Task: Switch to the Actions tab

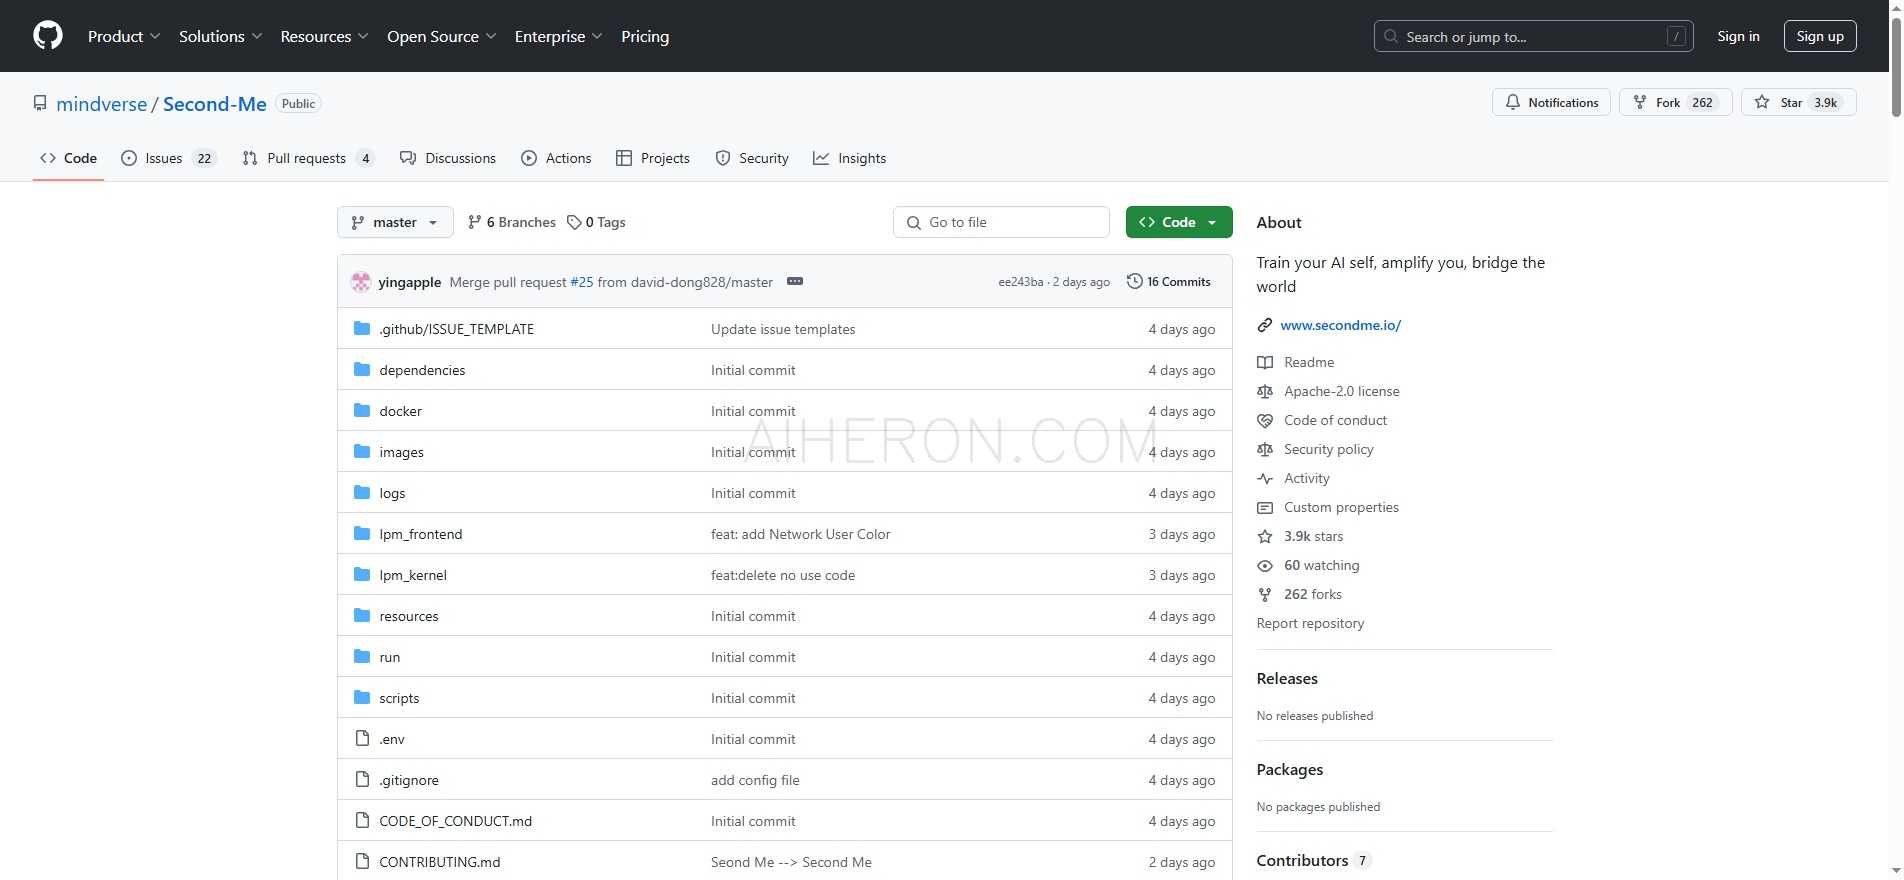Action: click(x=556, y=158)
